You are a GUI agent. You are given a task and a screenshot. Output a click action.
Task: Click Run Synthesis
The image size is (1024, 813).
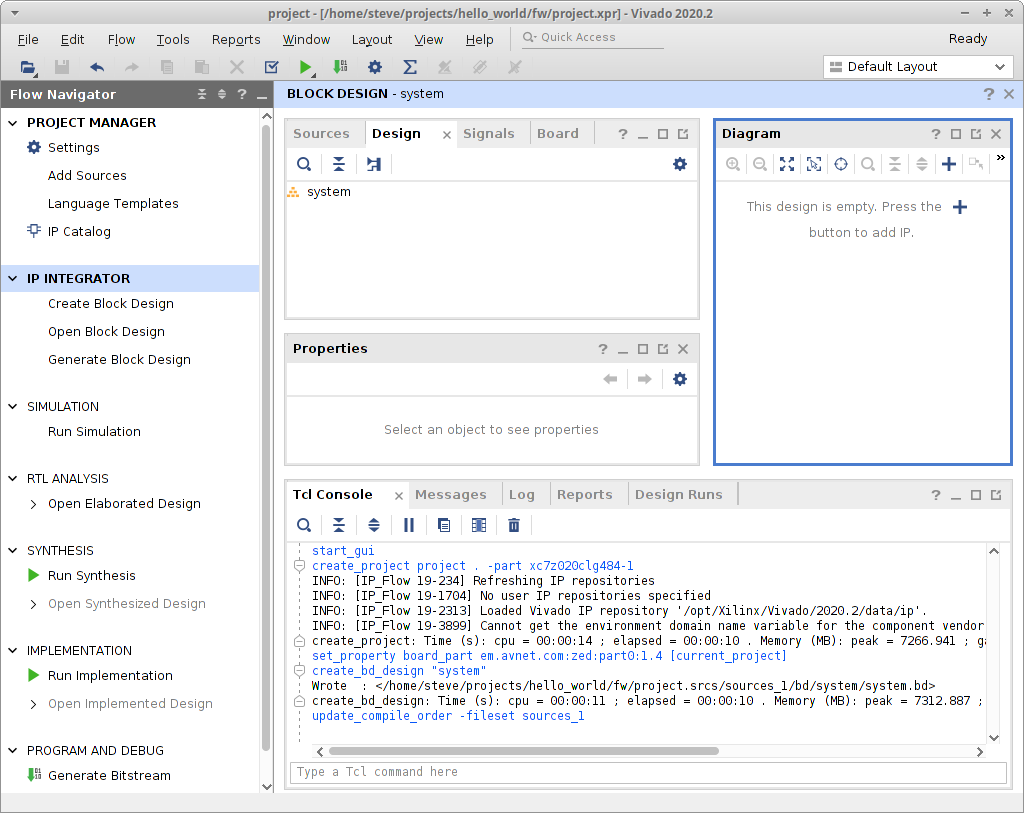91,575
